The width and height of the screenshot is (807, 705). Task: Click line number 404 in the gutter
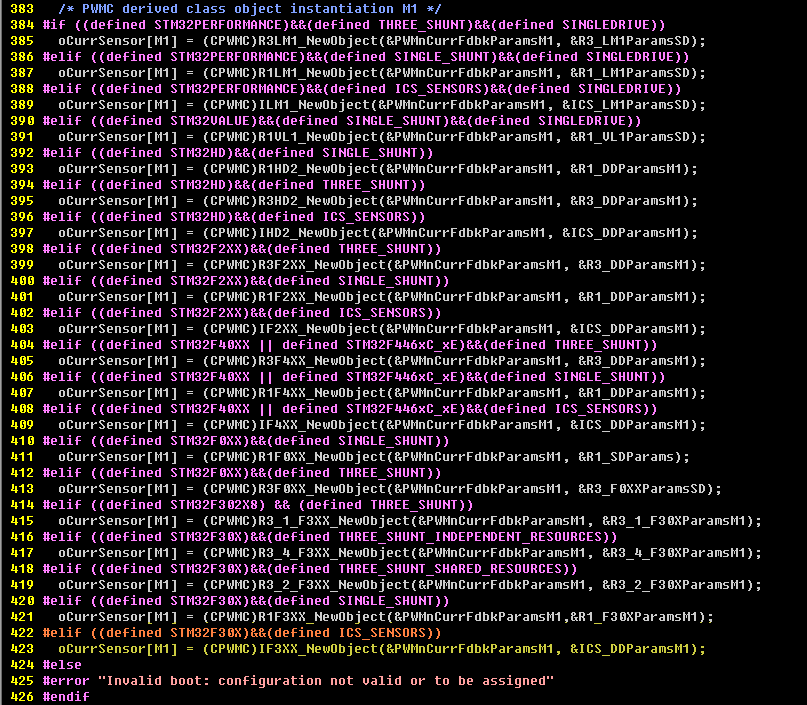pyautogui.click(x=22, y=345)
